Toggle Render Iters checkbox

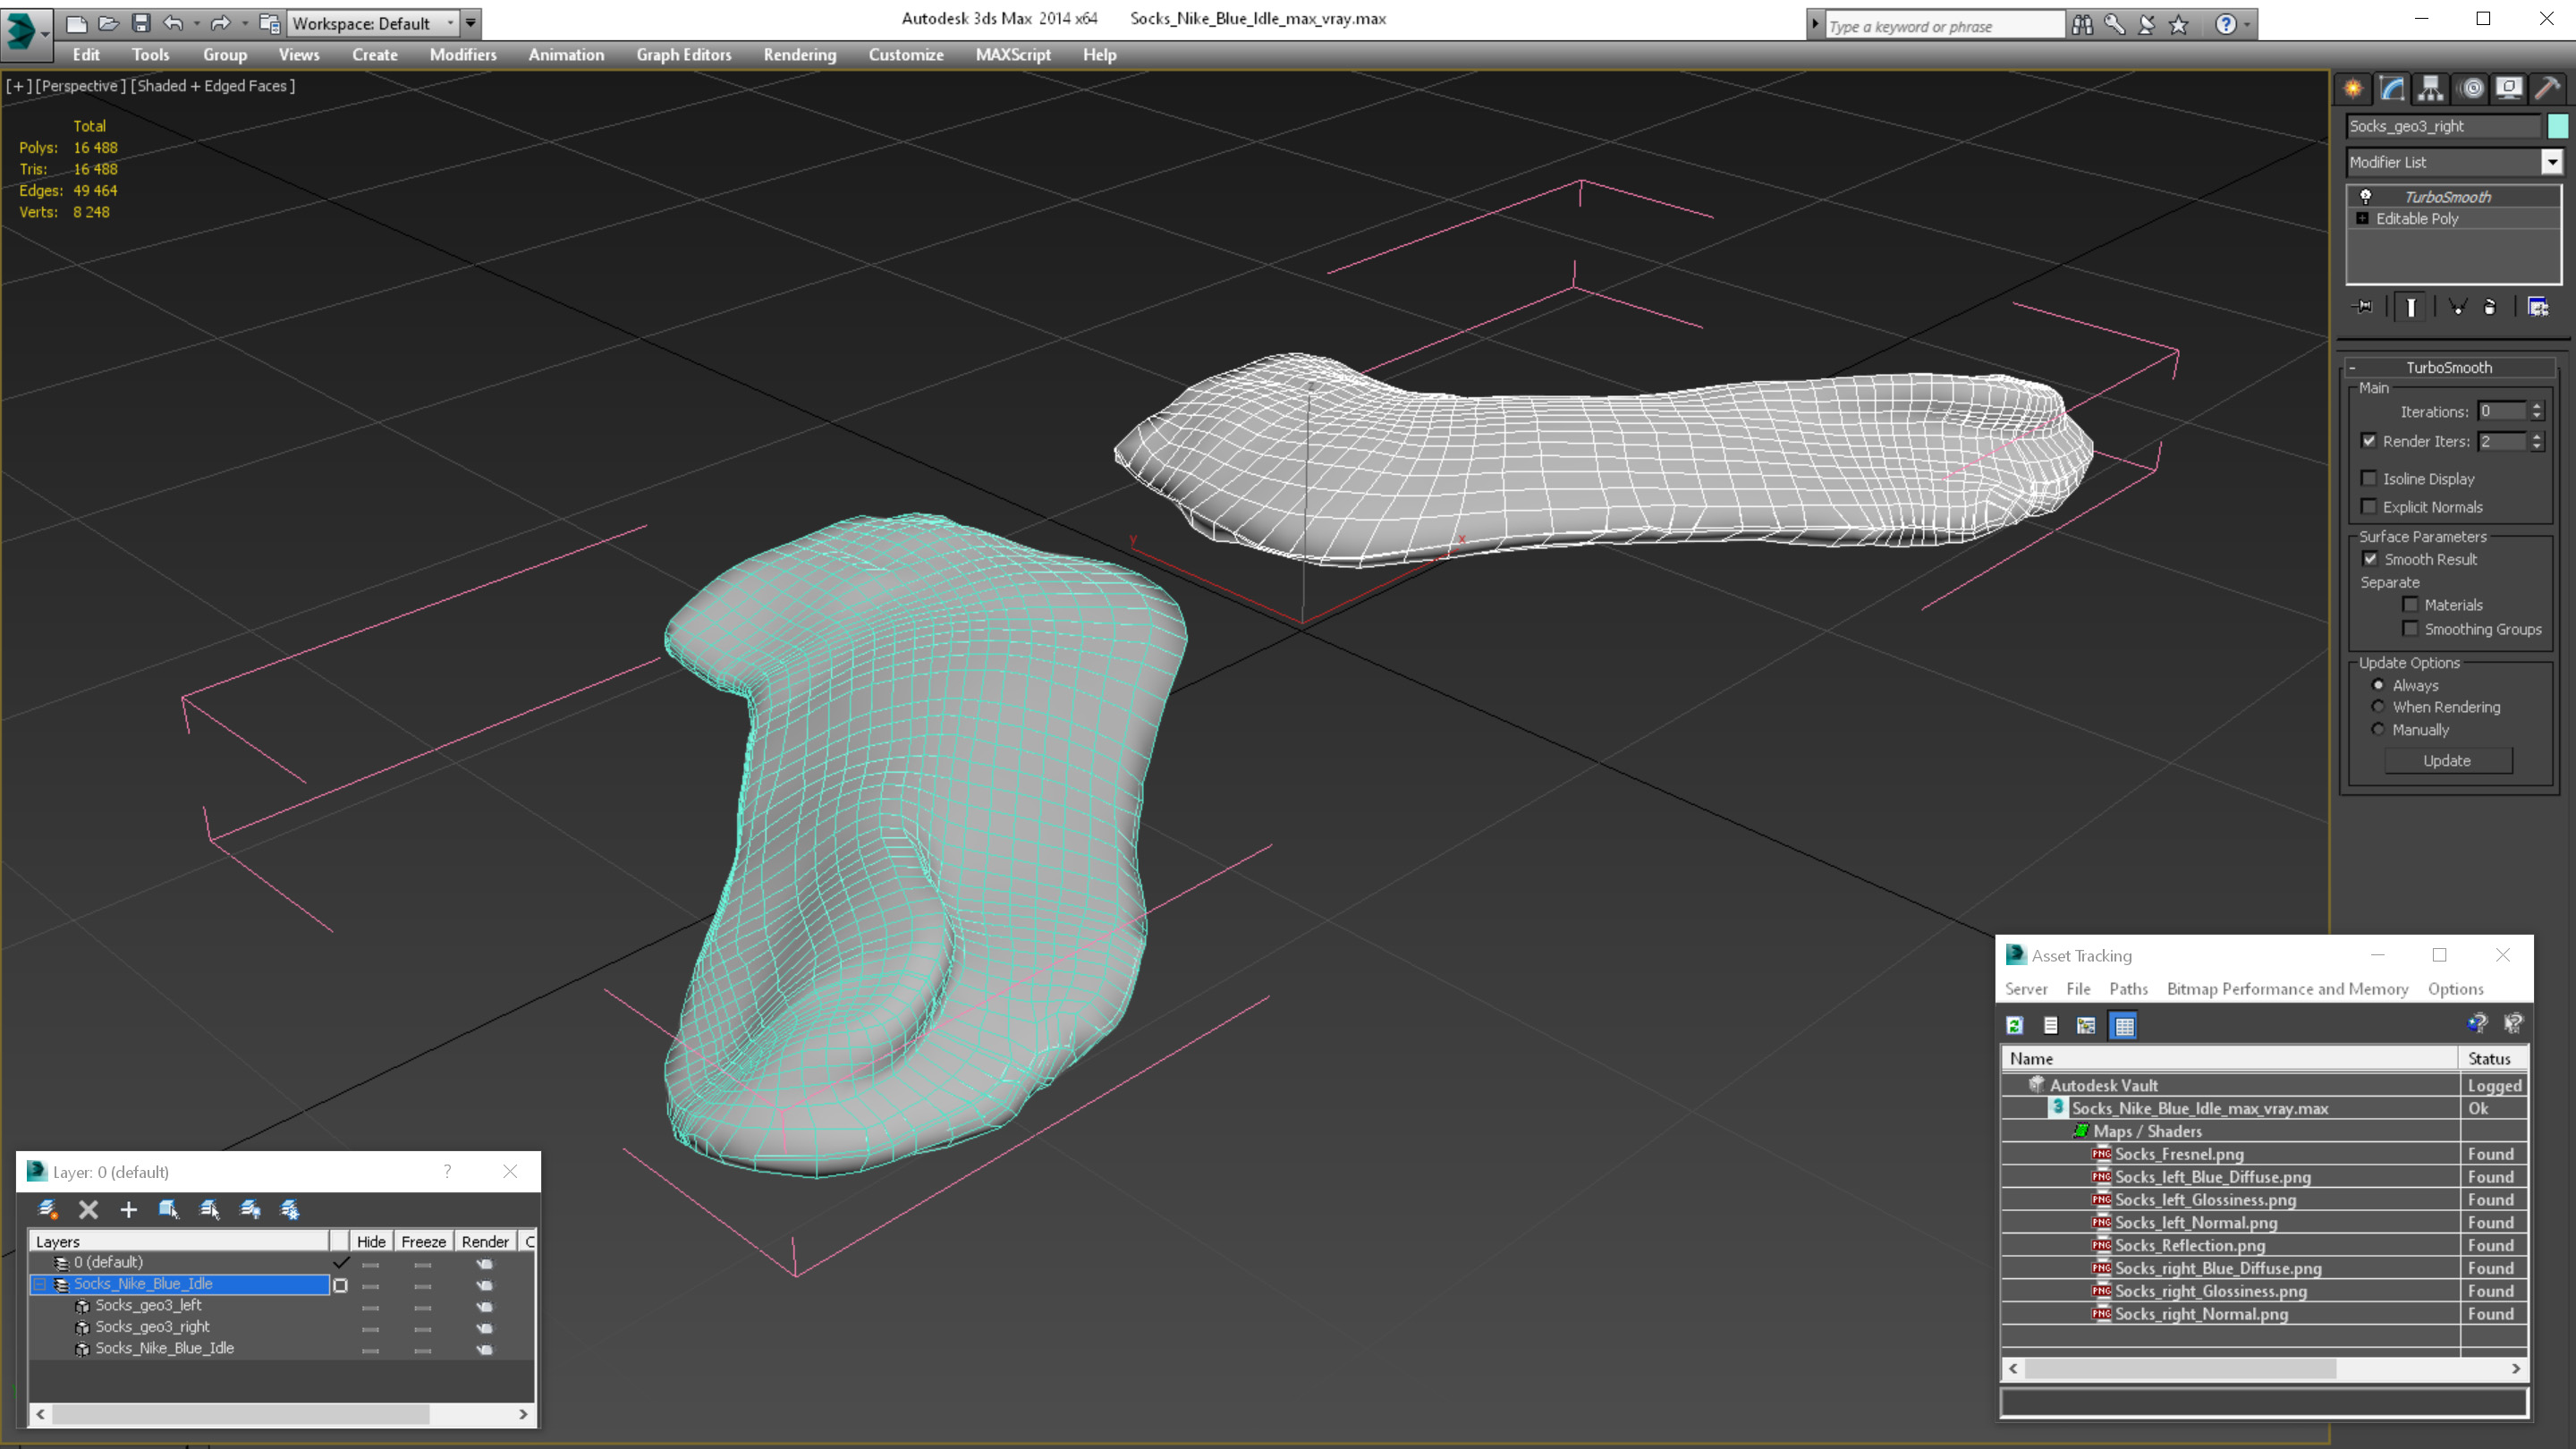[2369, 441]
